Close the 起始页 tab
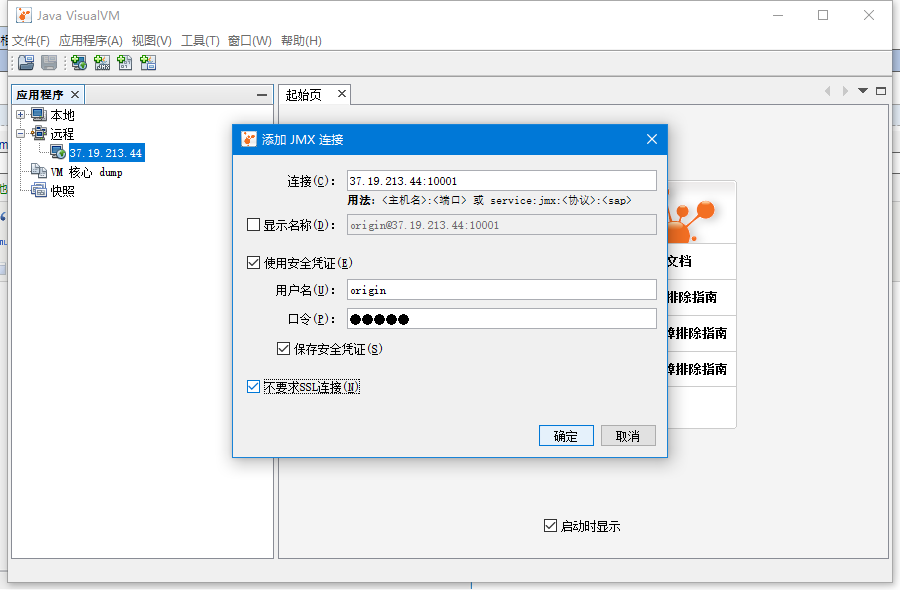 click(x=342, y=94)
